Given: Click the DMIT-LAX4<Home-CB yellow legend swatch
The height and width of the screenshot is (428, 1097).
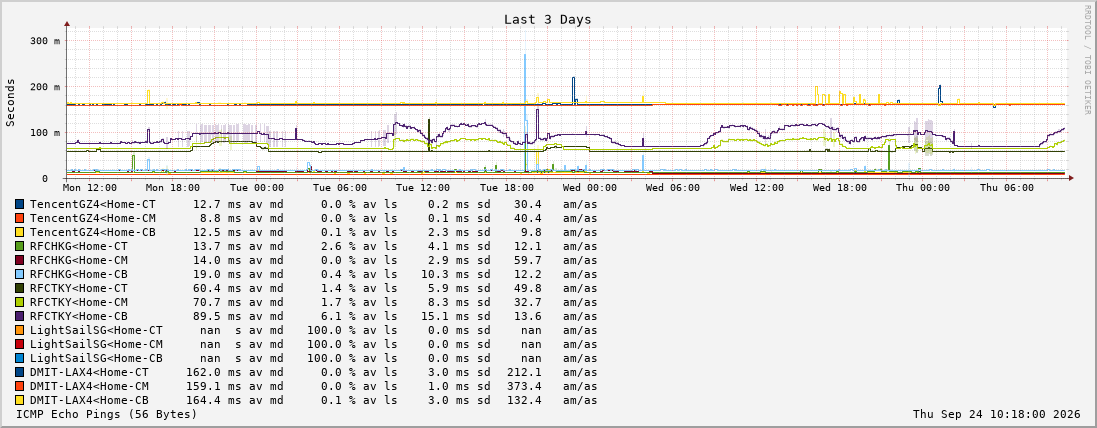Looking at the screenshot, I should point(20,400).
